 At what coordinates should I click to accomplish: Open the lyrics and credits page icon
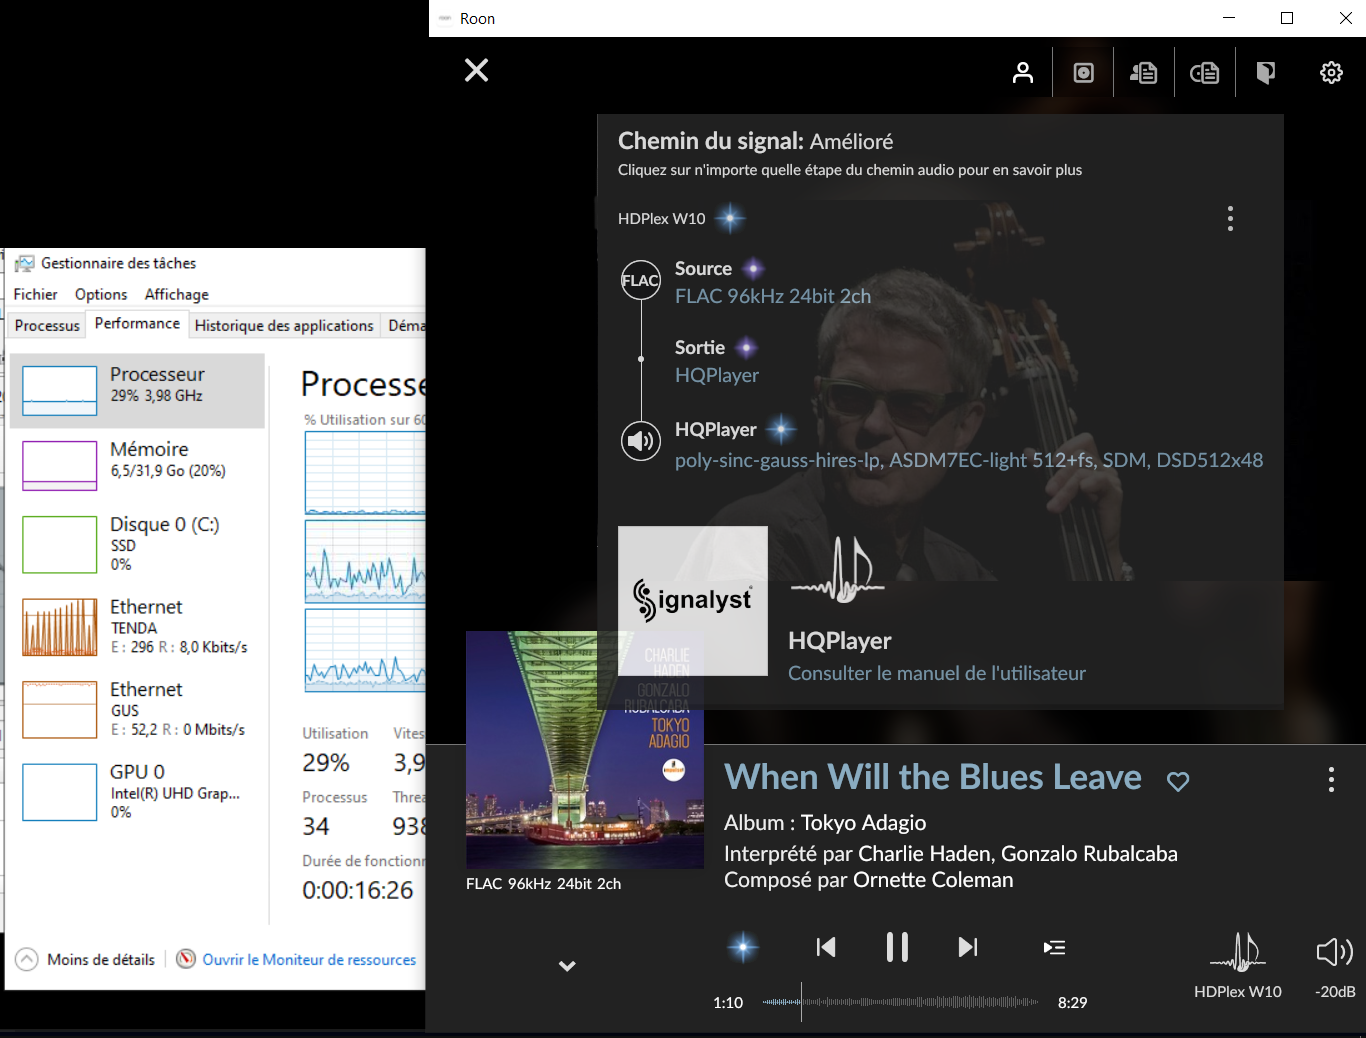pos(1205,72)
